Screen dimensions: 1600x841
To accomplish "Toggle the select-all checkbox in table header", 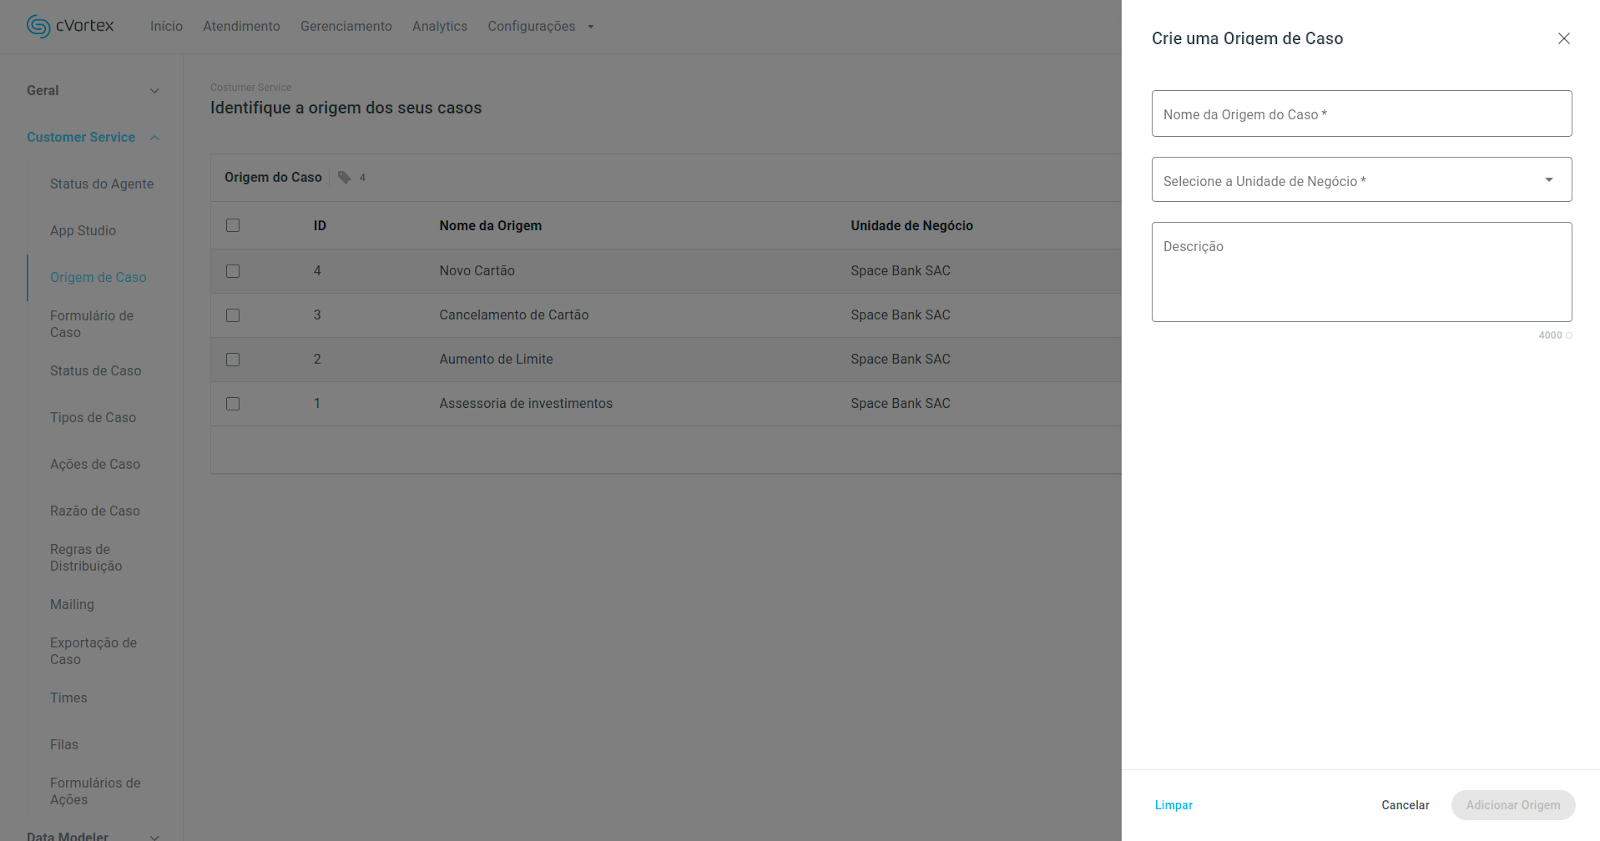I will 233,225.
